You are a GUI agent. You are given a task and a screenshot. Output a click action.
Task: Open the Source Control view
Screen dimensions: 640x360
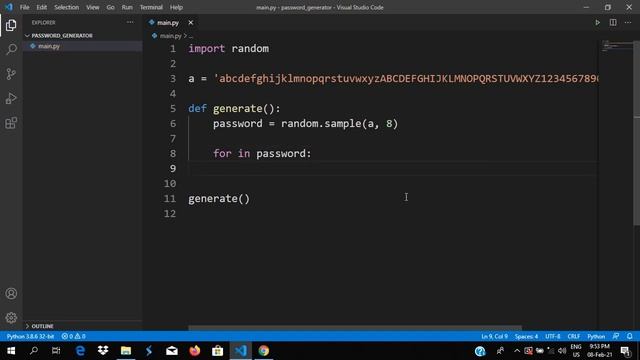coord(11,74)
